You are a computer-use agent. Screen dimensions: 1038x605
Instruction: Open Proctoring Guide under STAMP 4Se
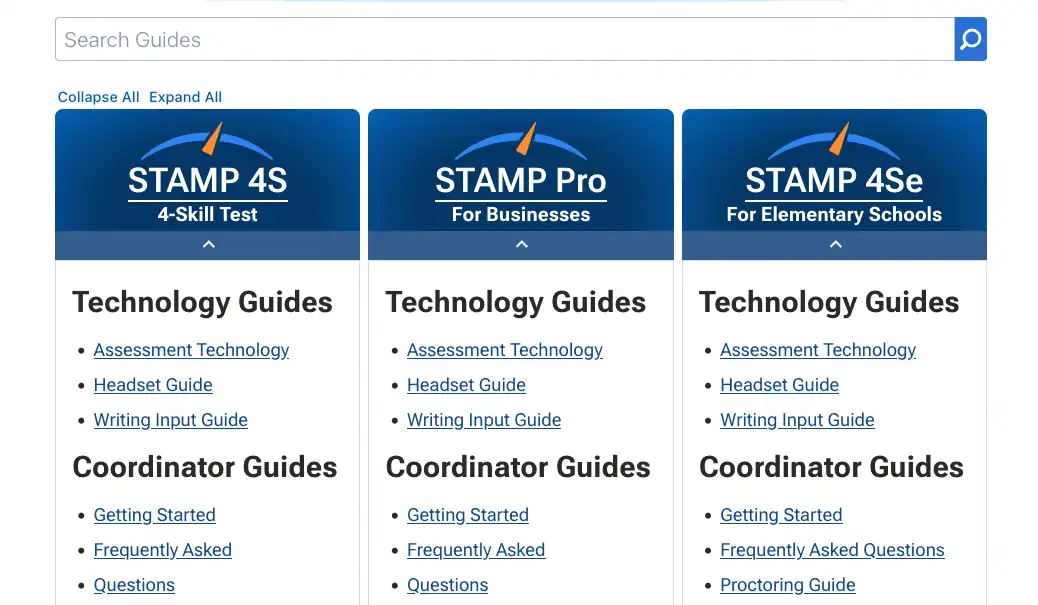click(x=787, y=585)
